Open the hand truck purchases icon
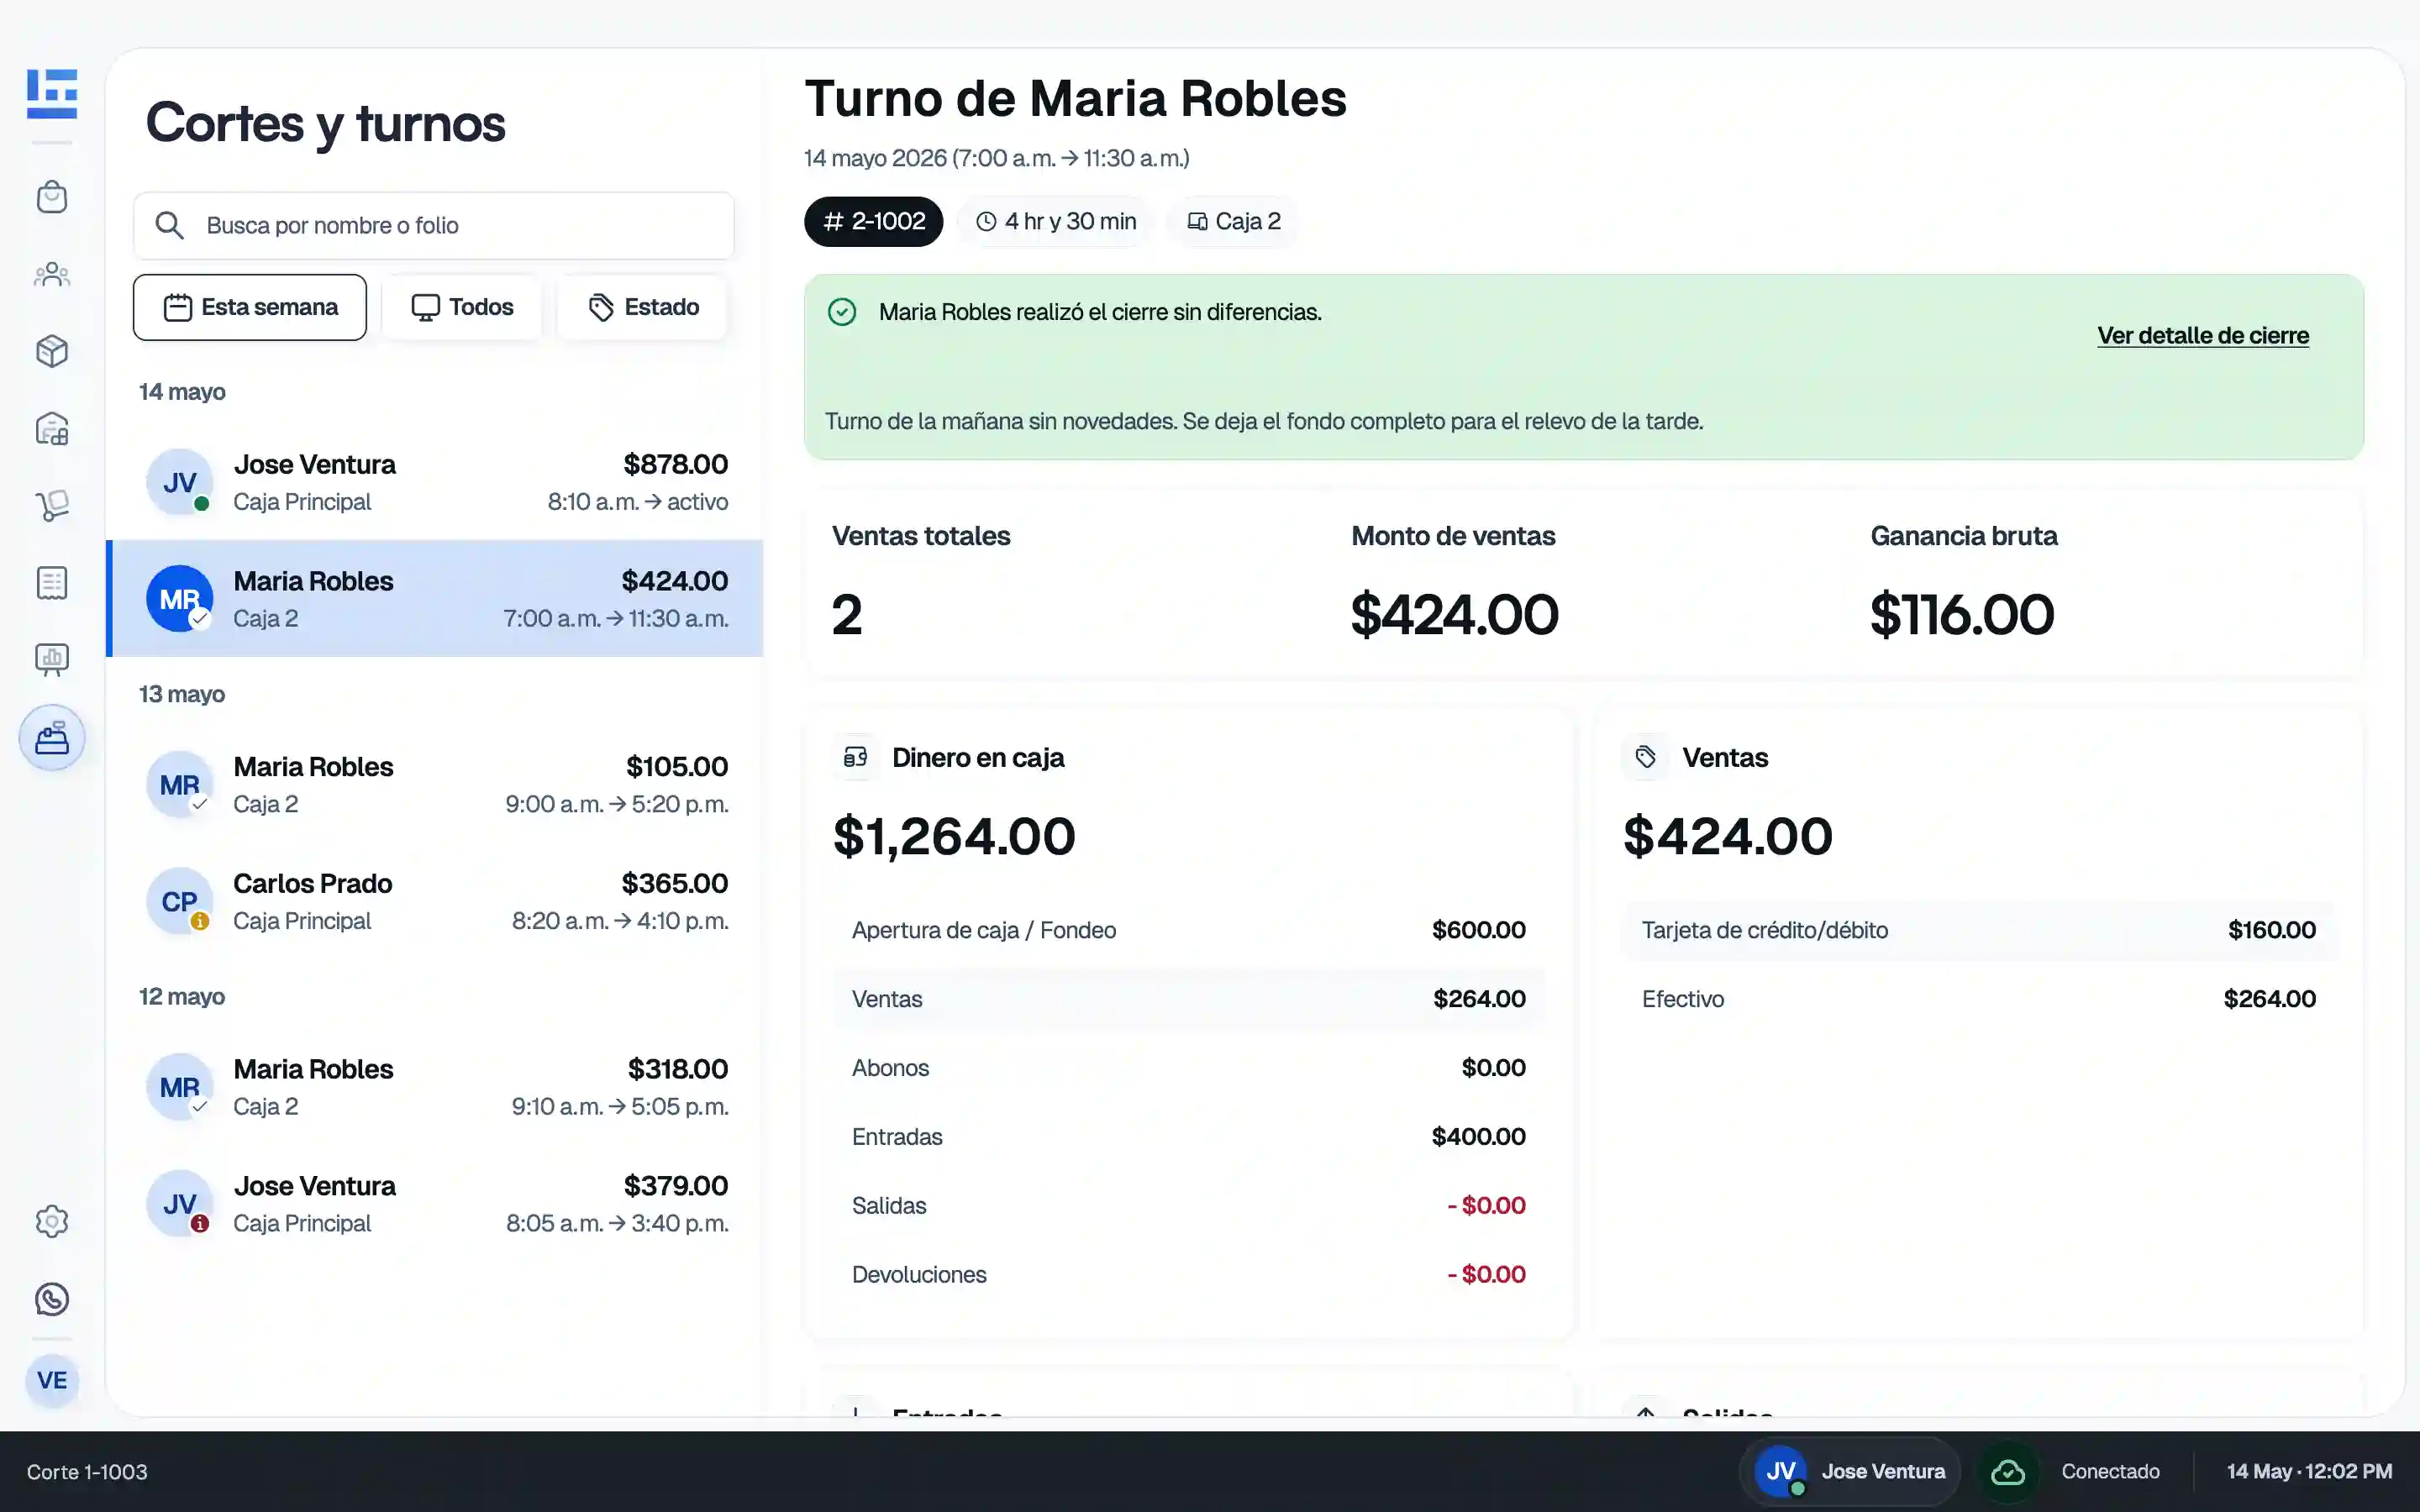The height and width of the screenshot is (1512, 2420). click(52, 505)
